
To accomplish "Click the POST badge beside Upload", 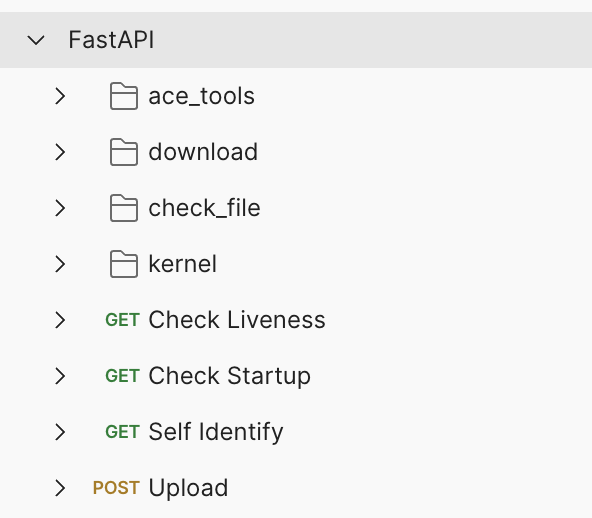I will [x=116, y=487].
